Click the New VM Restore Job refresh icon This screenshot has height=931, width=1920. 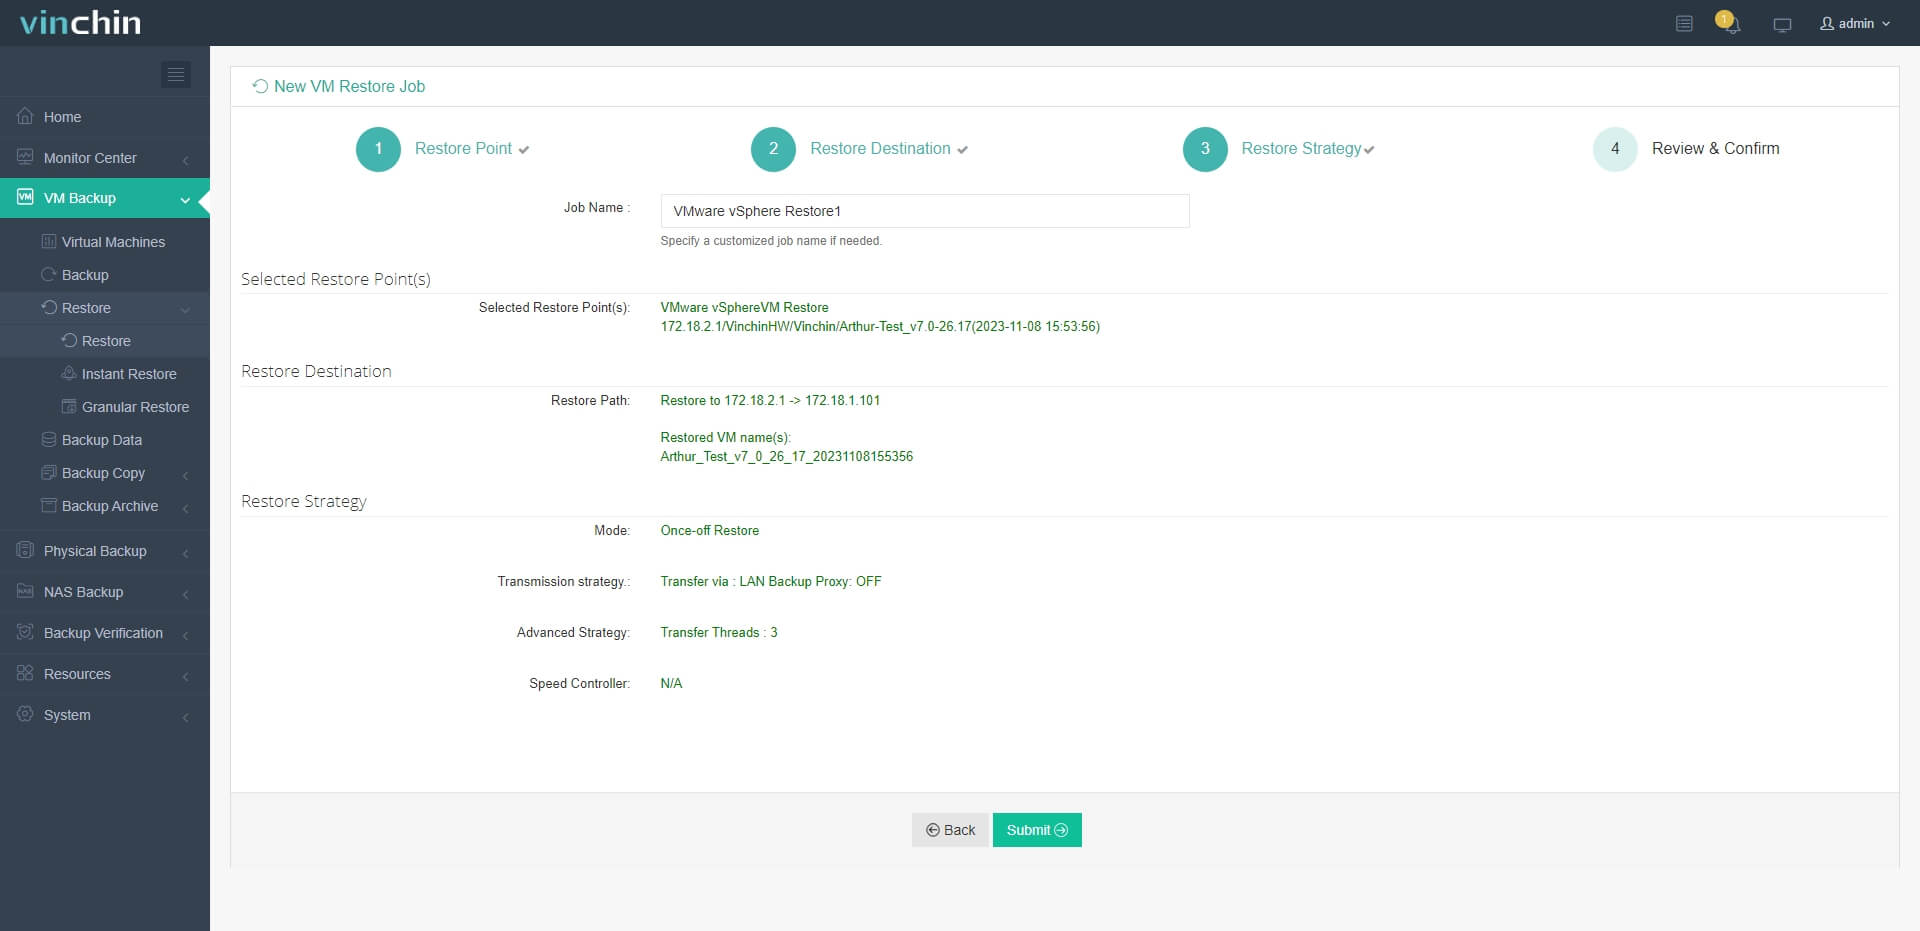260,86
